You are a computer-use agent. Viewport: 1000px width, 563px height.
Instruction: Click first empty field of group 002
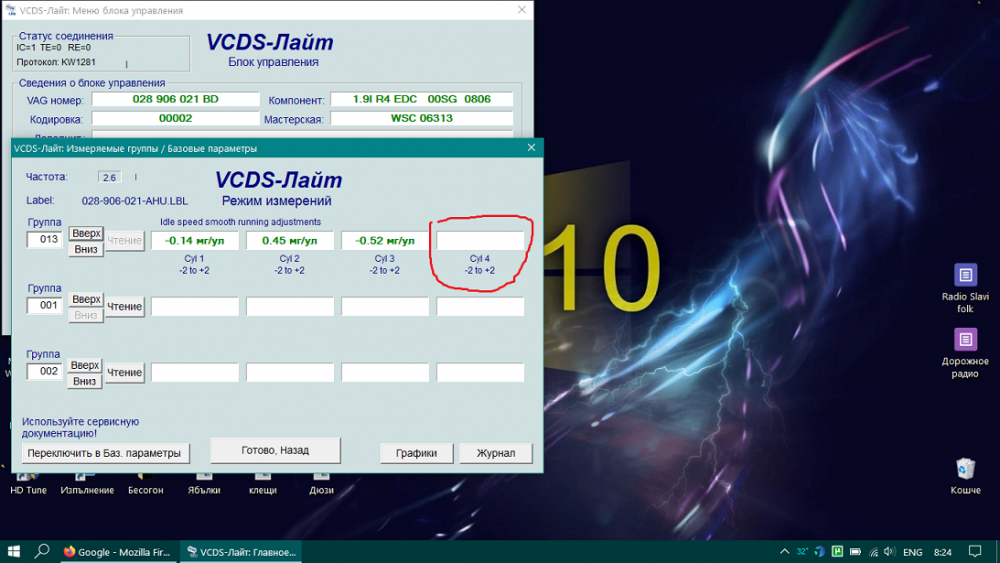195,372
